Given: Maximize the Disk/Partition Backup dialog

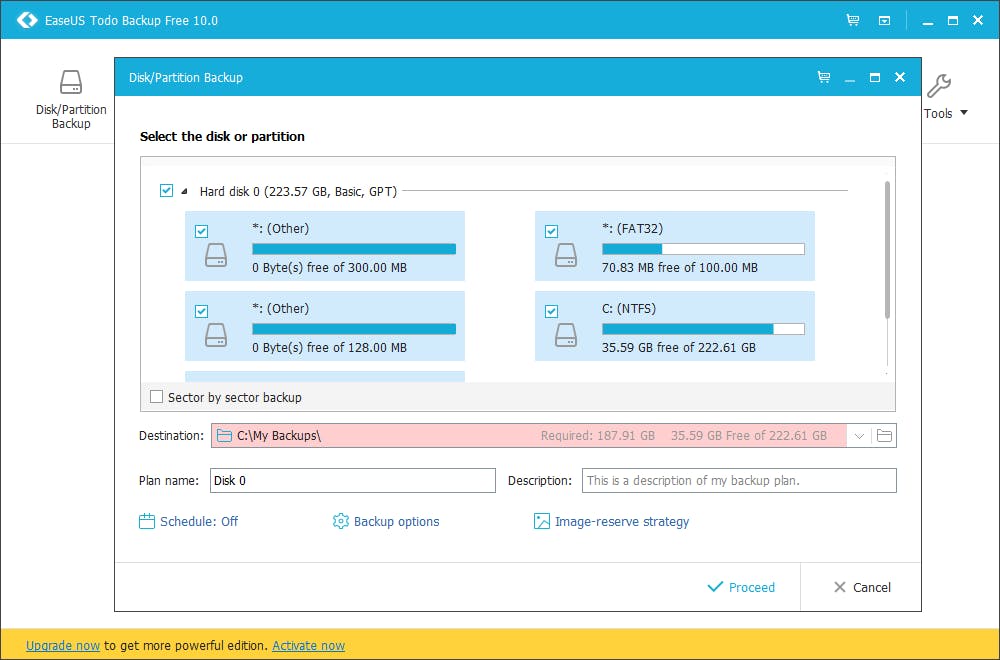Looking at the screenshot, I should pos(875,77).
